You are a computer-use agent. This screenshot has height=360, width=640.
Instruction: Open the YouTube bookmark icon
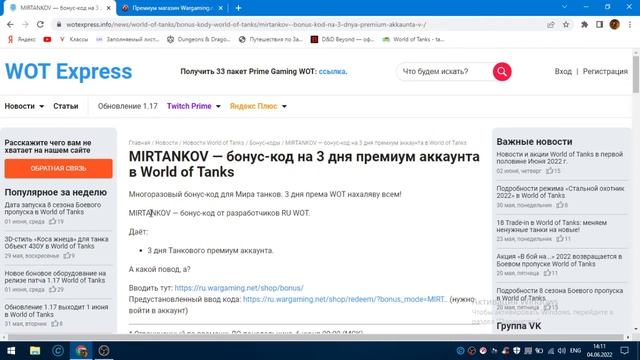(x=47, y=39)
